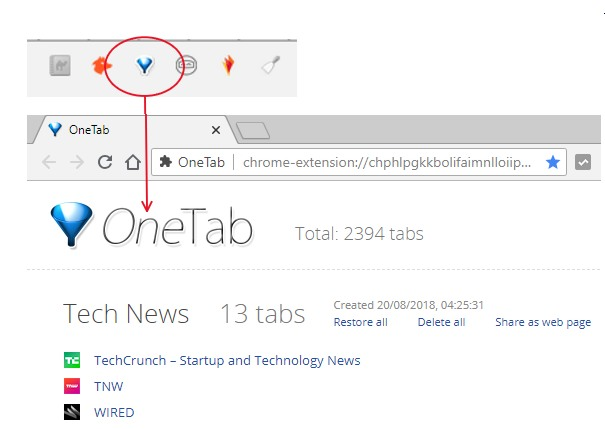605x429 pixels.
Task: Click the orange rooster extension icon
Action: pyautogui.click(x=102, y=66)
